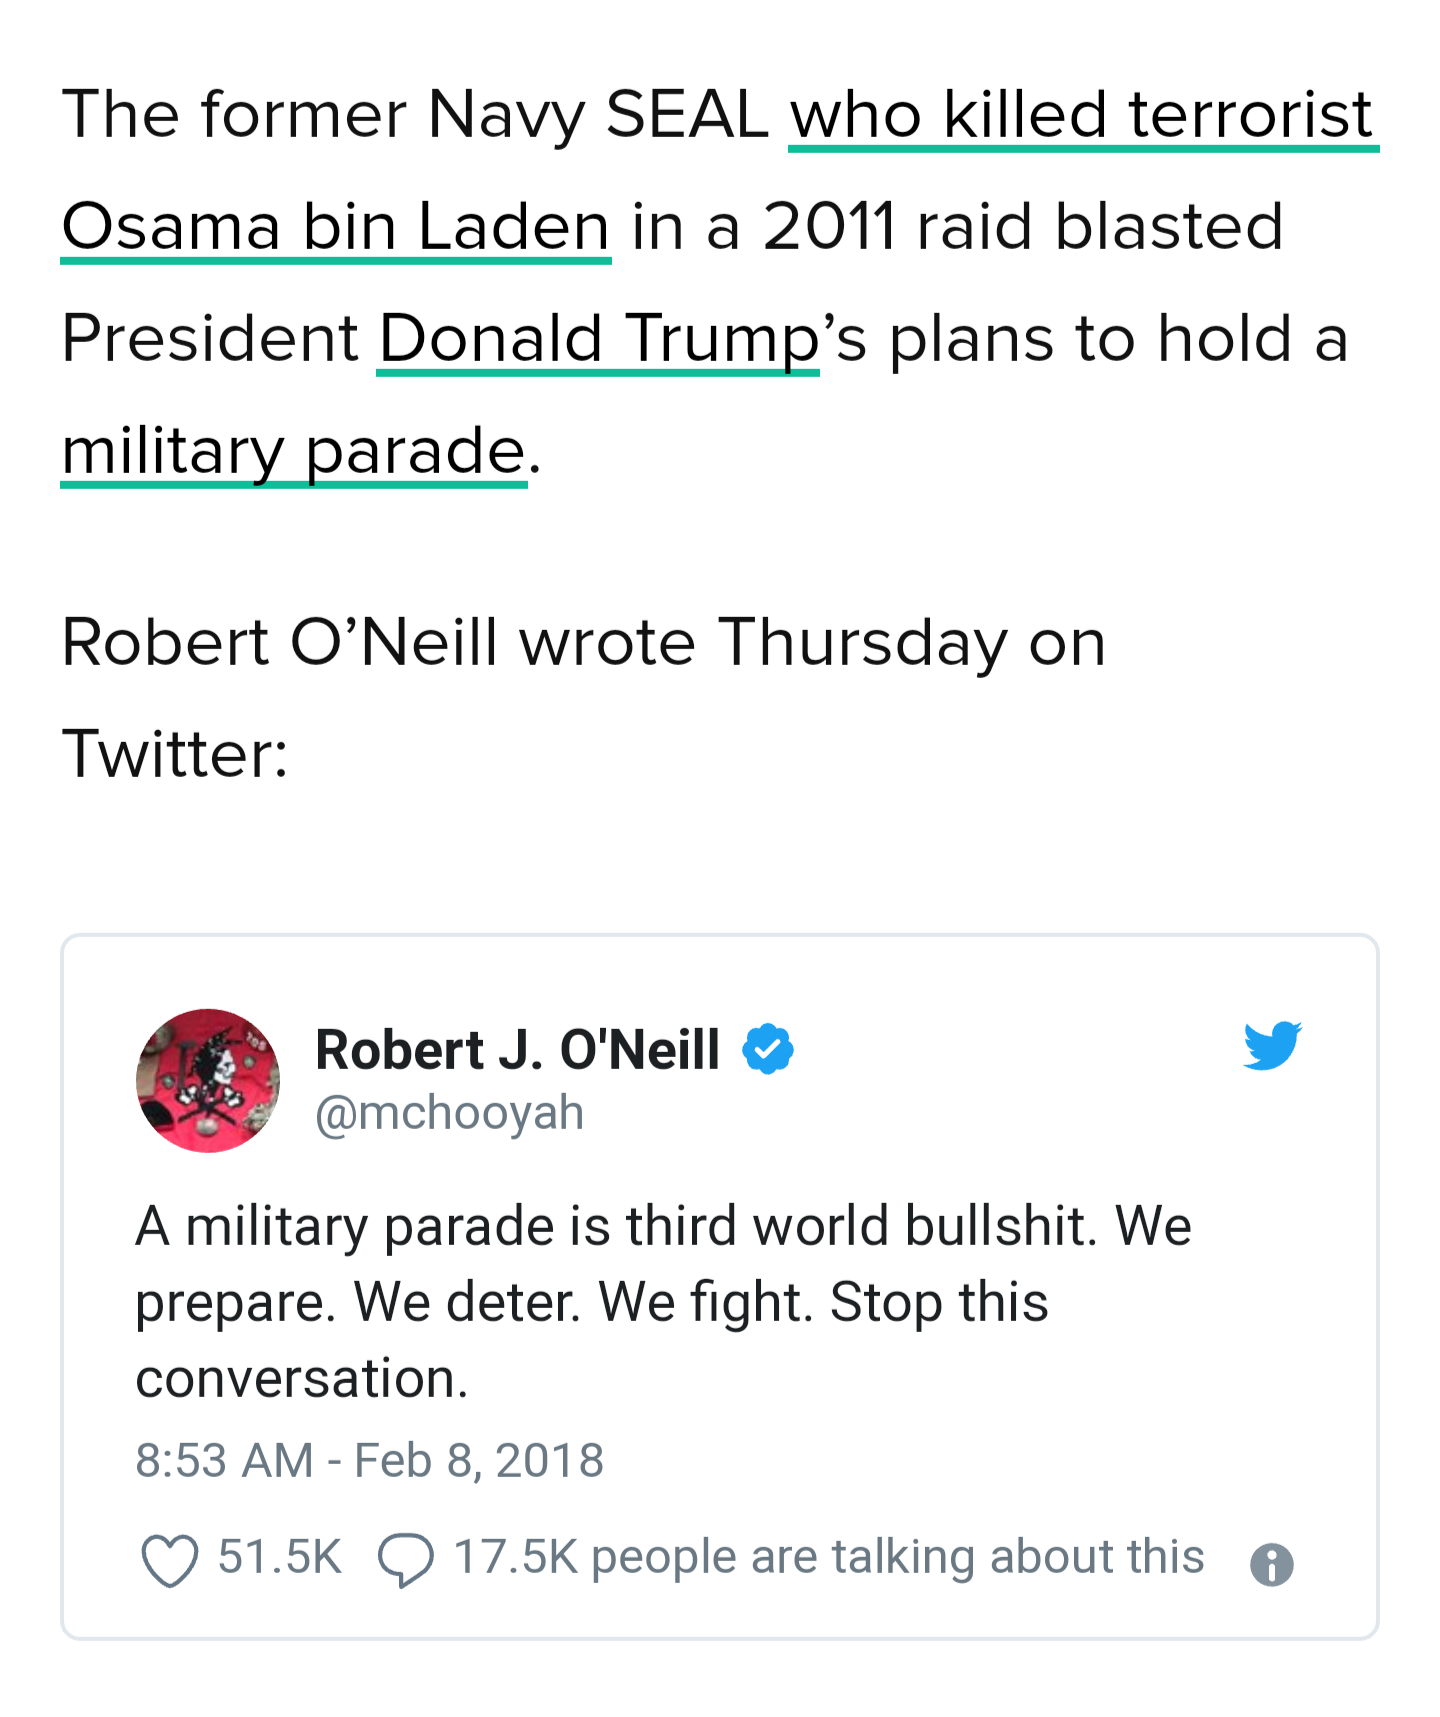The width and height of the screenshot is (1440, 1717).
Task: Open the 'who killed terrorist' link
Action: coord(1082,114)
